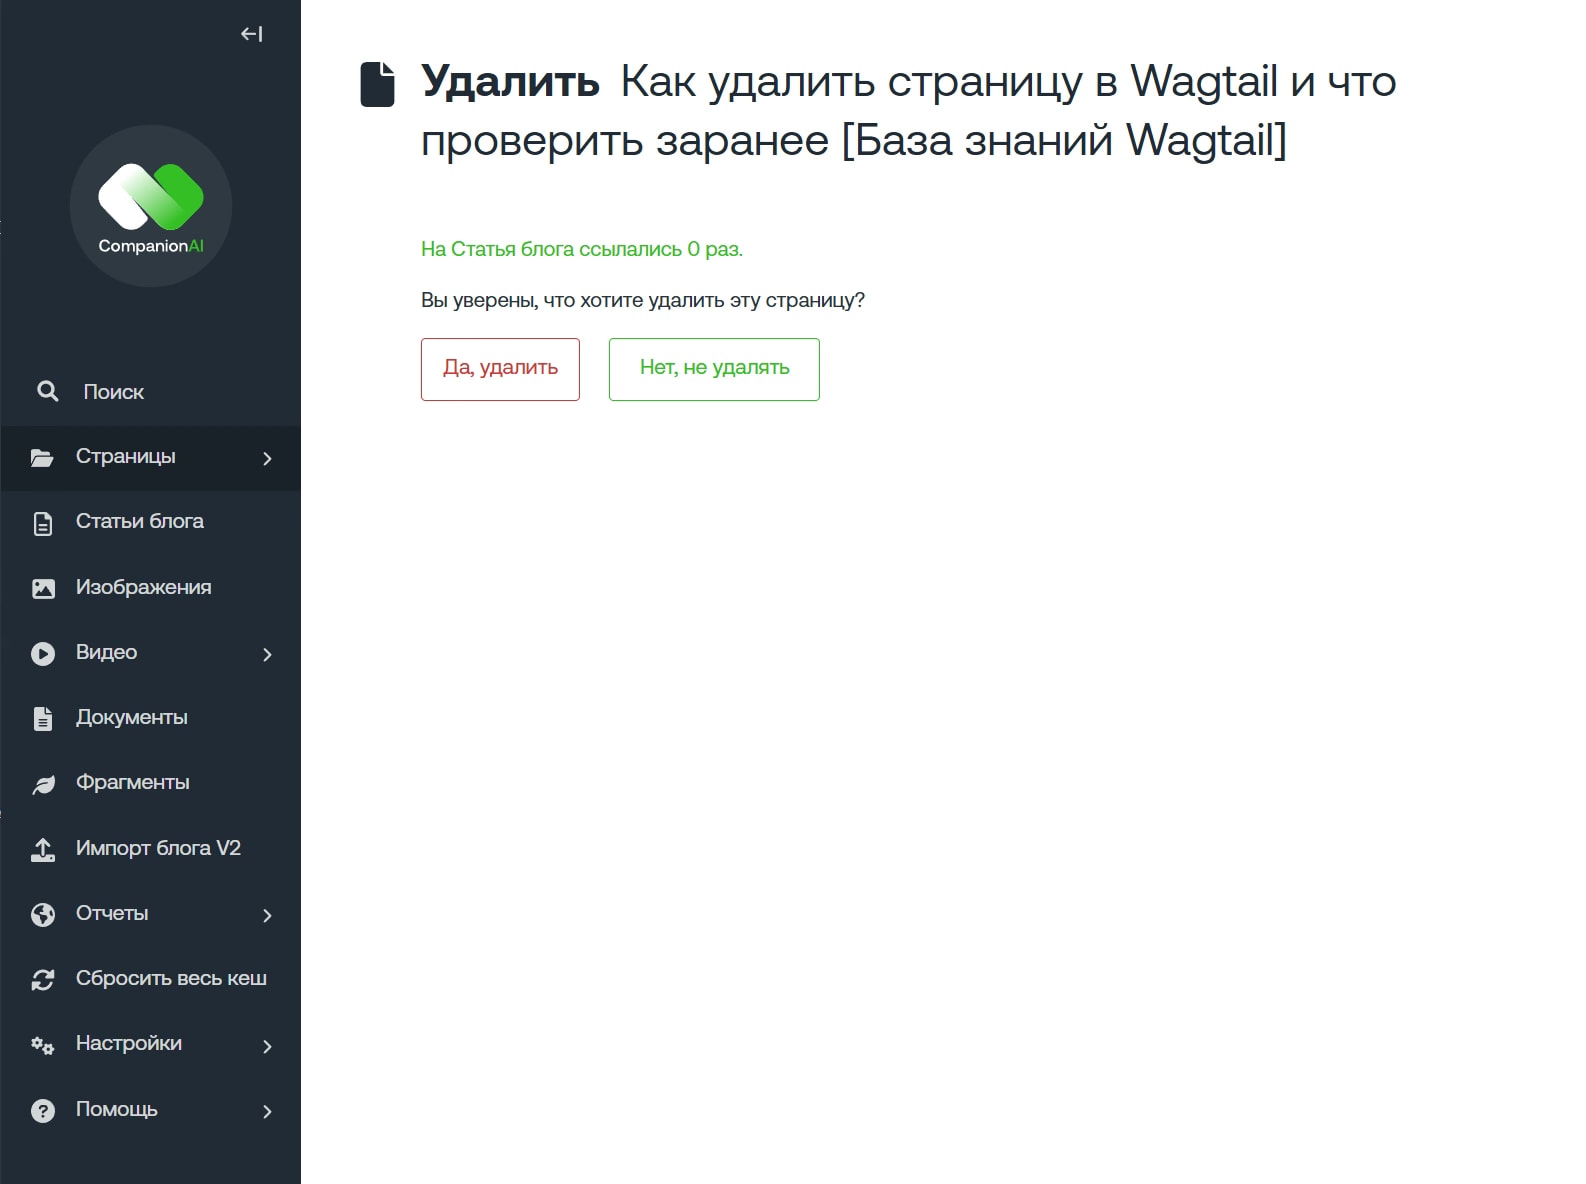Click the open folder Pages icon
Screen dimensions: 1586x1184
point(42,458)
